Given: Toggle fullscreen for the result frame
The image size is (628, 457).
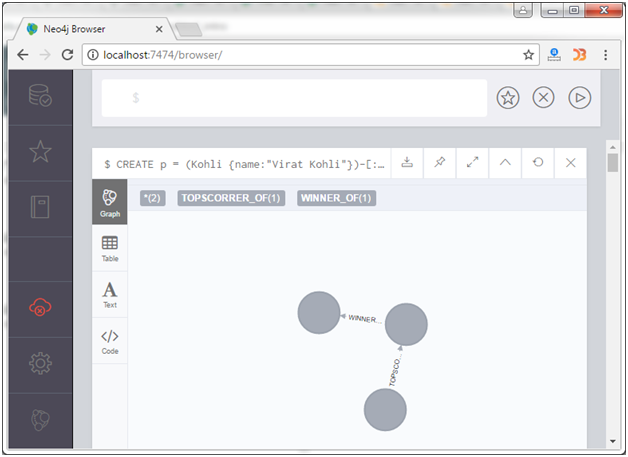Looking at the screenshot, I should 473,163.
